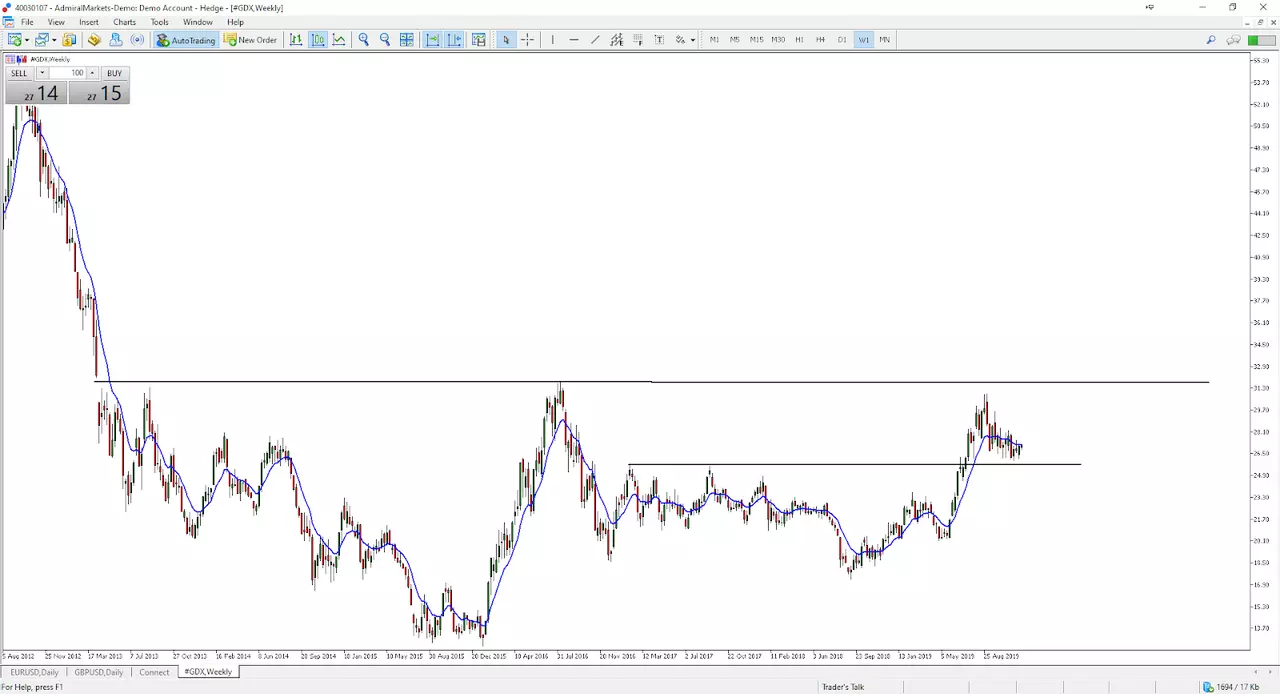
Task: Select the cursor pointer tool
Action: click(506, 40)
